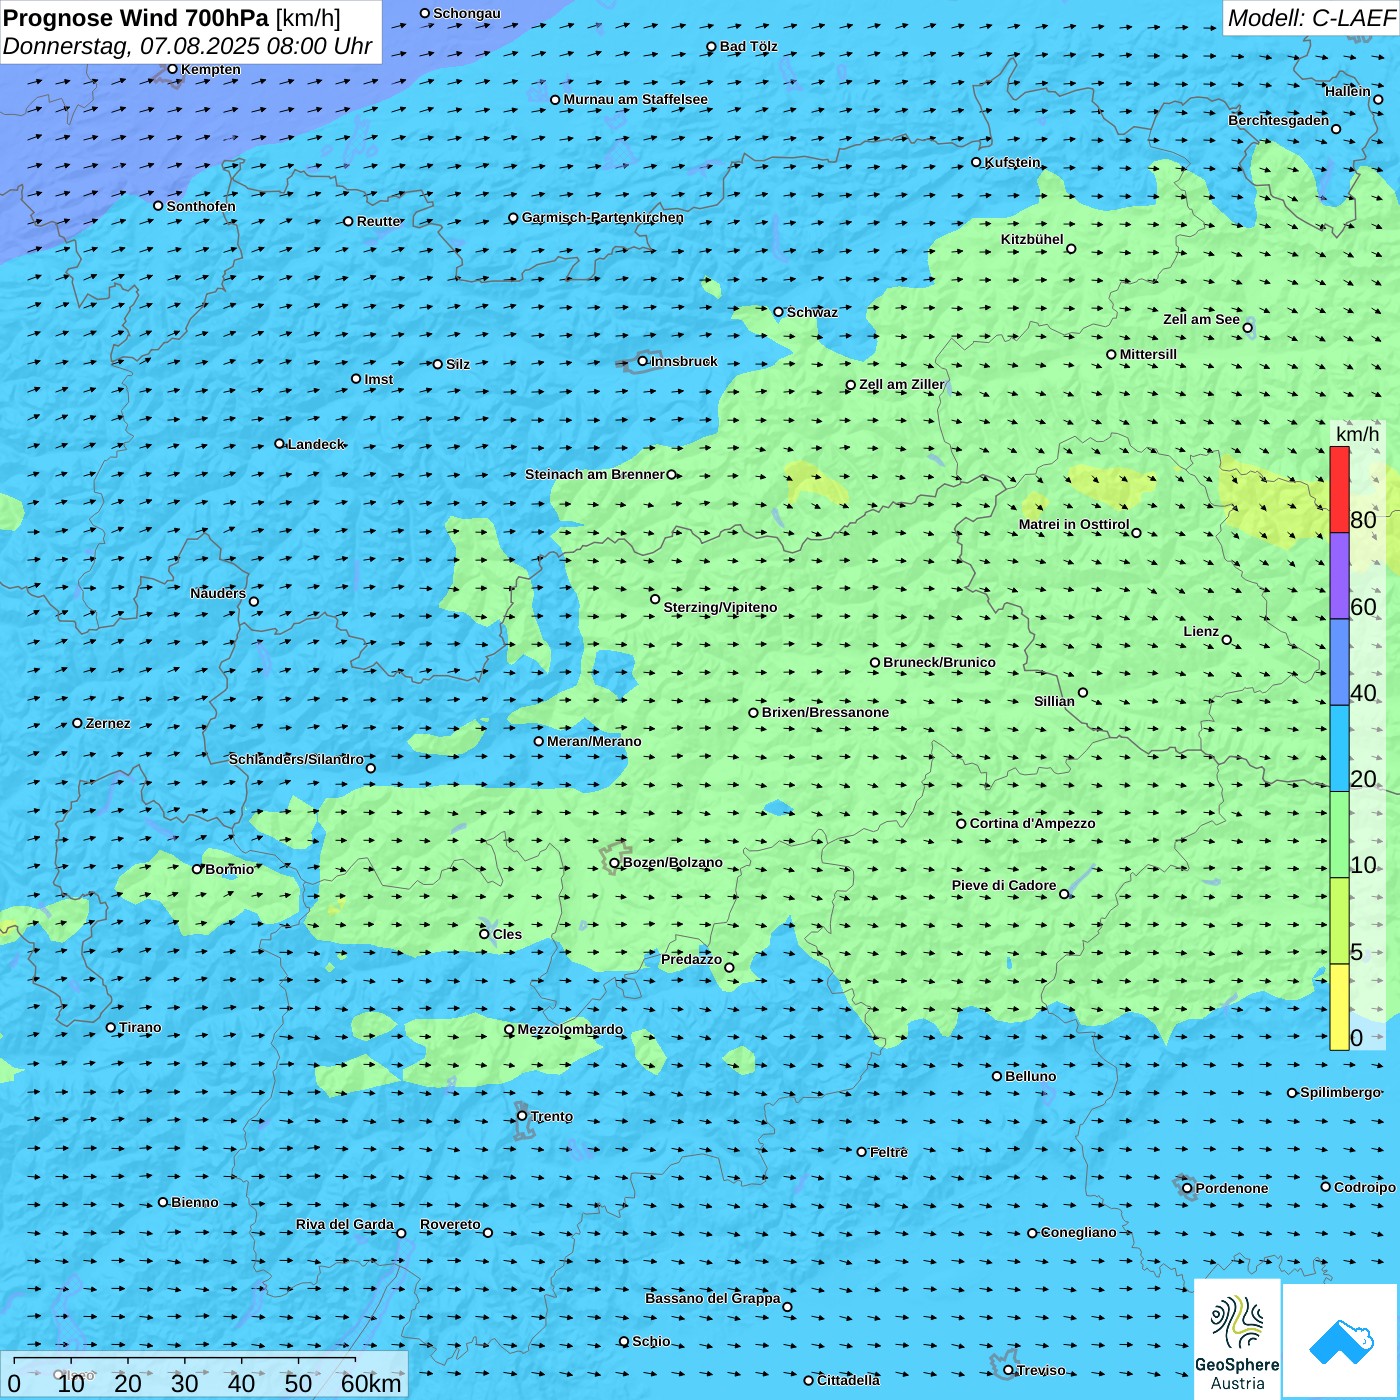Click the Kitzbühel location dot
The height and width of the screenshot is (1400, 1400).
[1071, 249]
